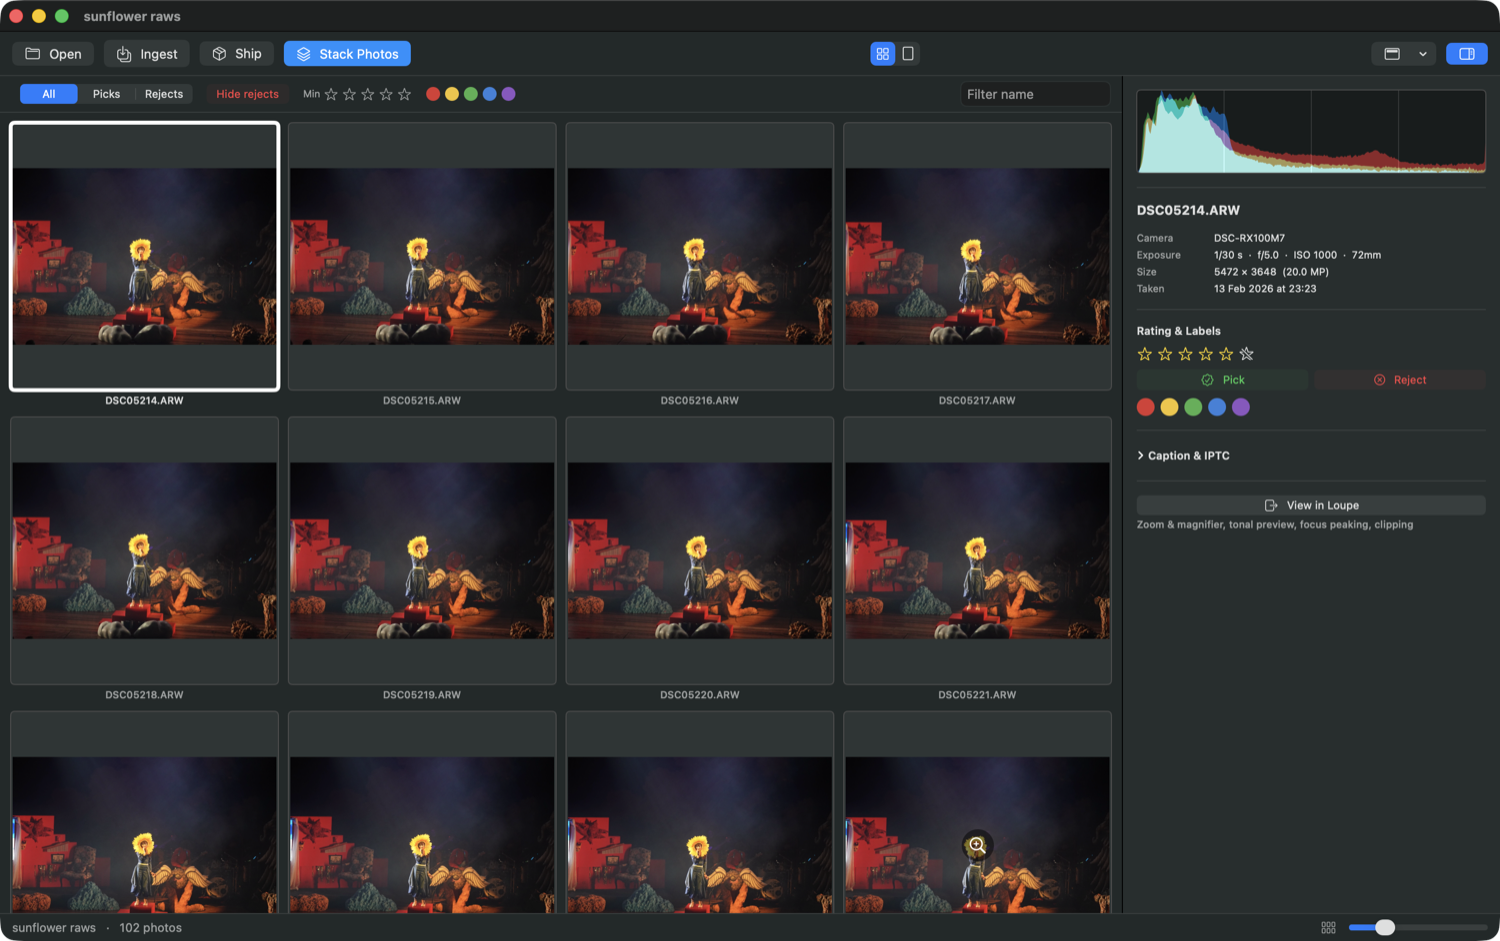The width and height of the screenshot is (1500, 941).
Task: Filter by purple label in filter bar
Action: (509, 94)
